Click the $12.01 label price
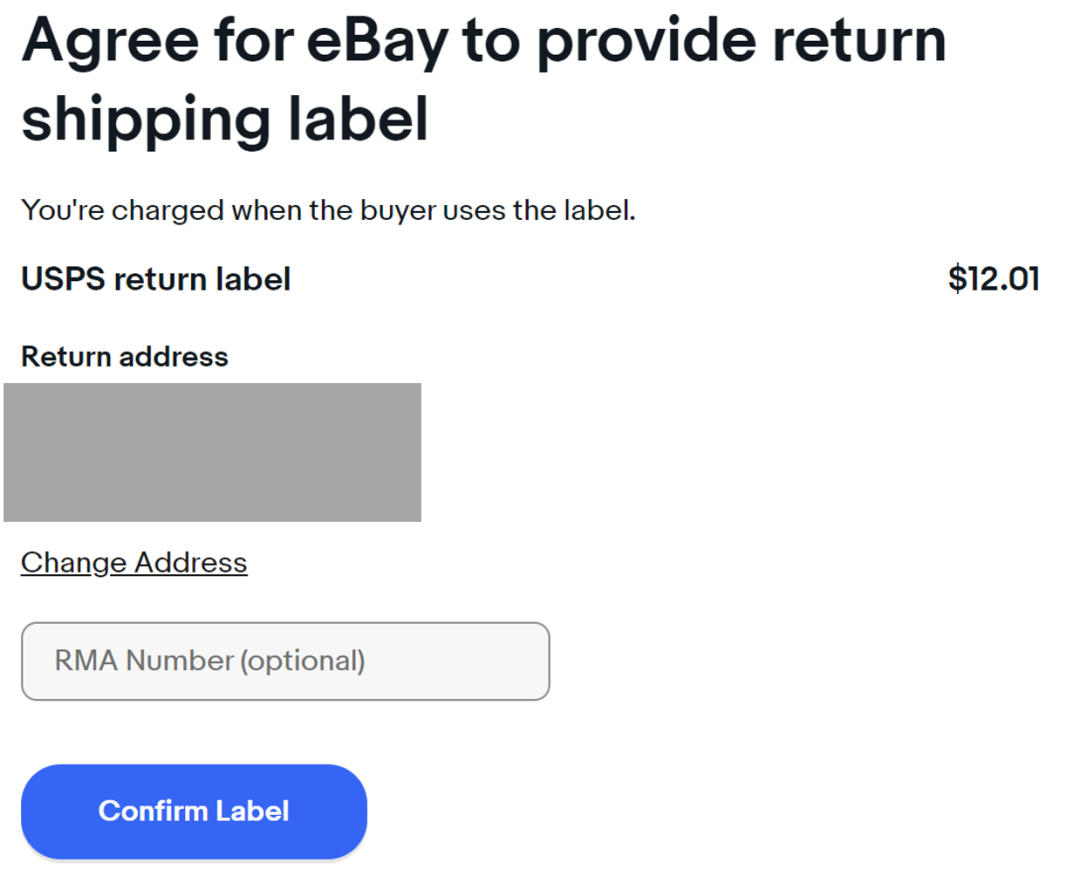 tap(994, 280)
